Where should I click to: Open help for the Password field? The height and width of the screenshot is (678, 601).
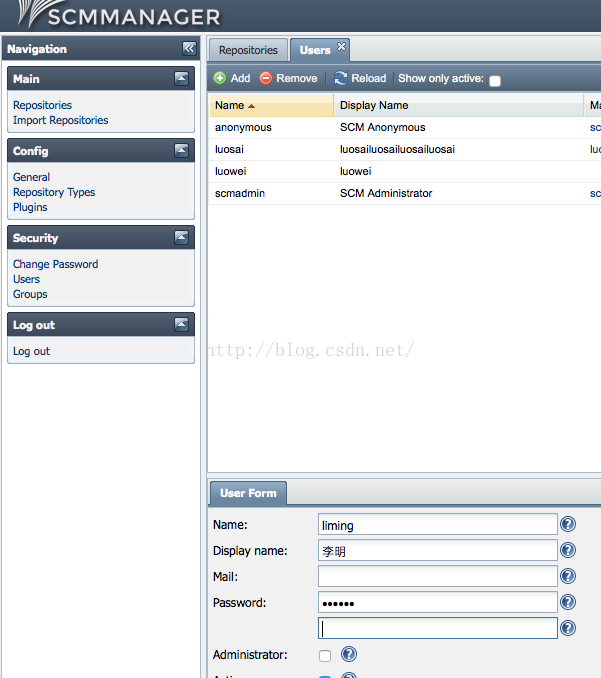click(x=568, y=602)
